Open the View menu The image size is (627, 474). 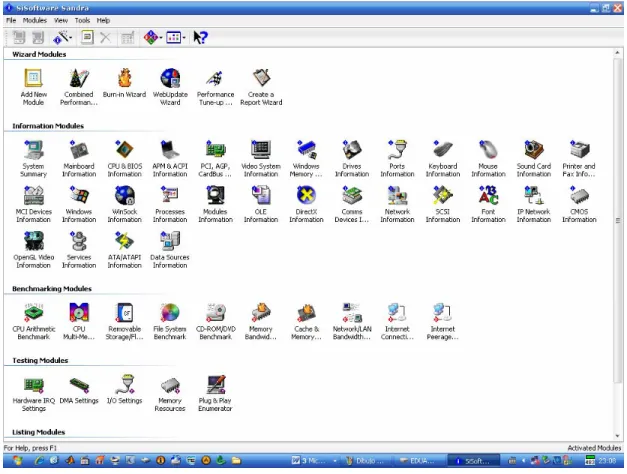point(61,20)
